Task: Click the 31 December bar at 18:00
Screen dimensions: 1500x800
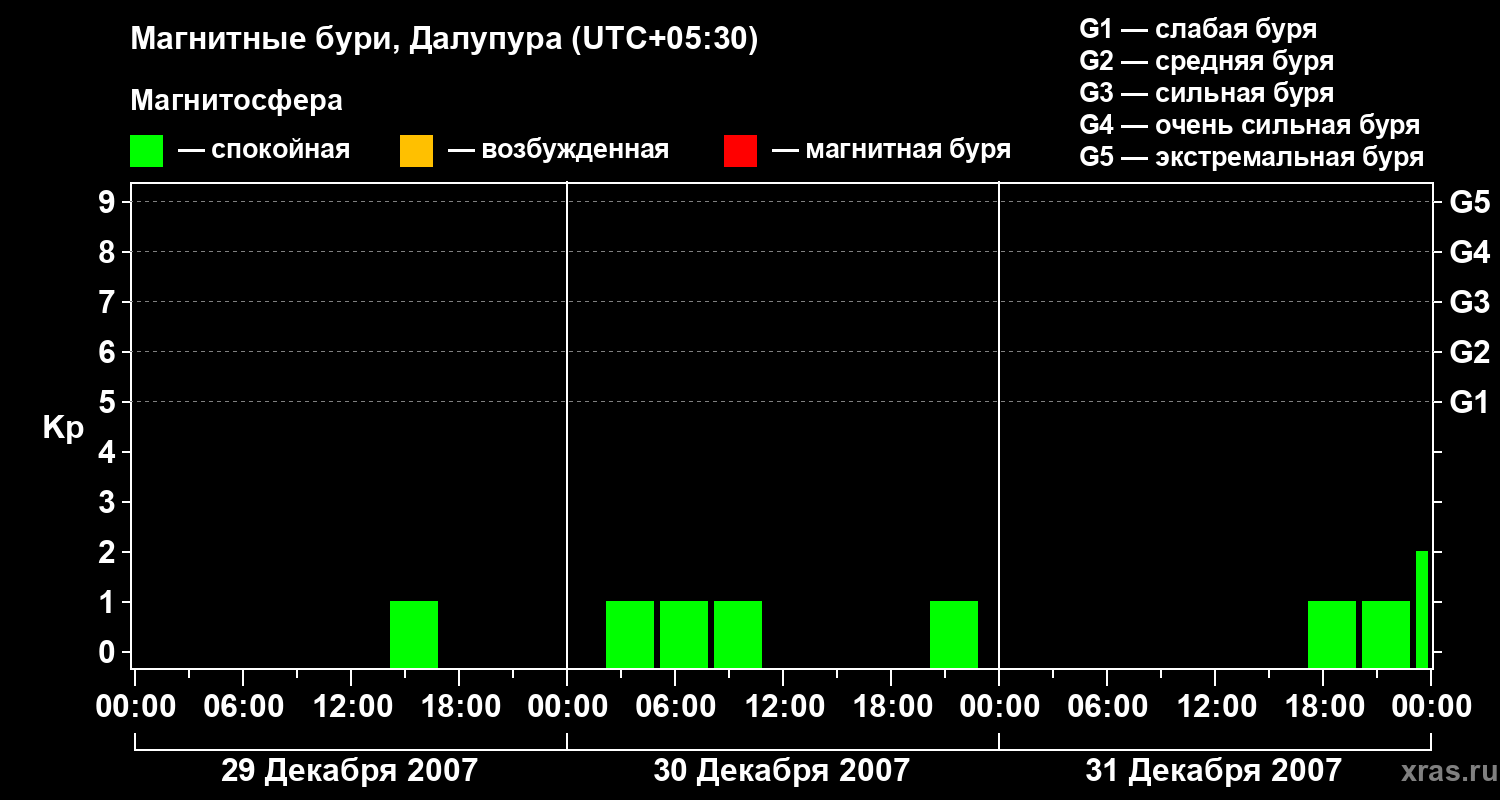Action: [1332, 634]
